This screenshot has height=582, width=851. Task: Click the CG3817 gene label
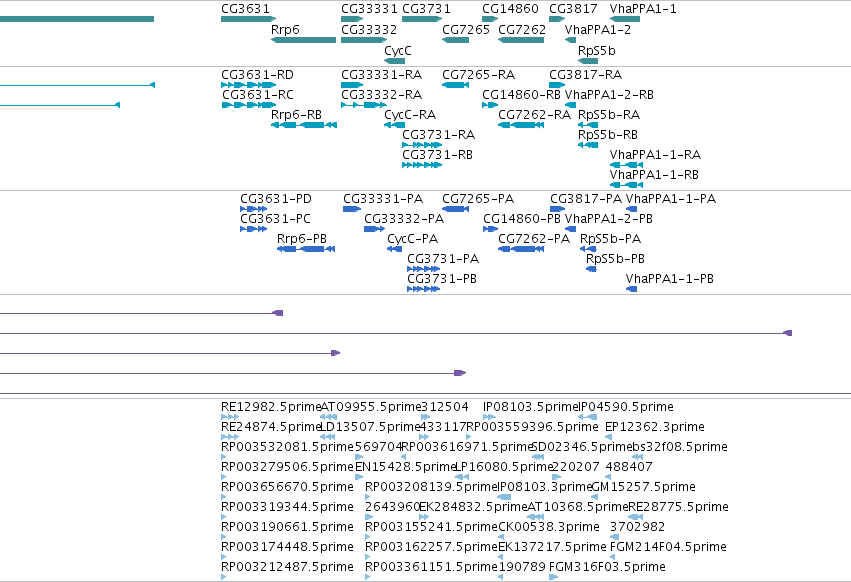click(x=573, y=9)
